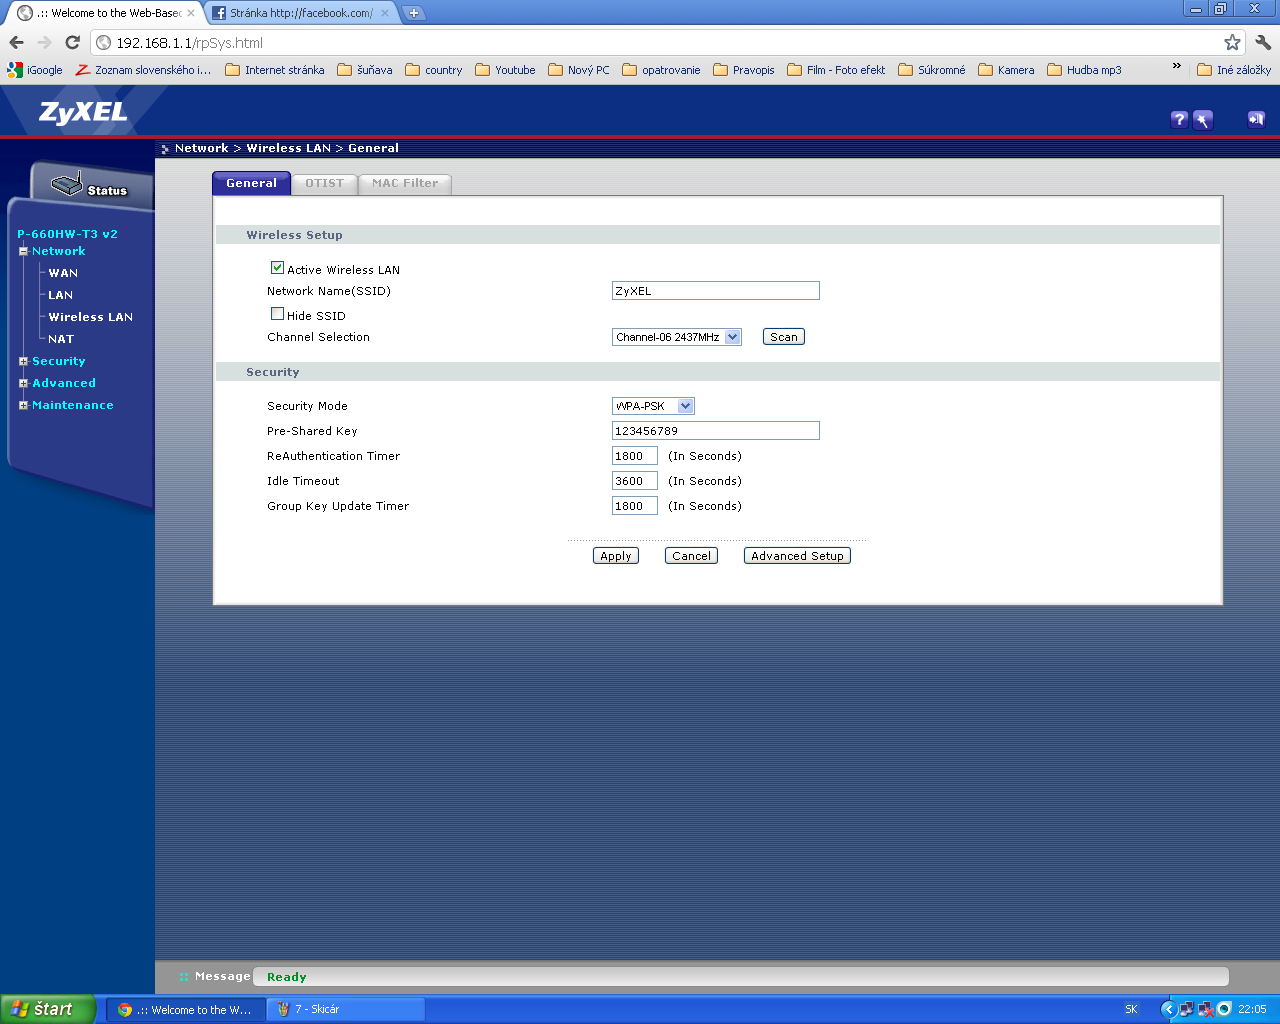The height and width of the screenshot is (1024, 1280).
Task: Open the Film - Foto efekt folder
Action: click(836, 70)
